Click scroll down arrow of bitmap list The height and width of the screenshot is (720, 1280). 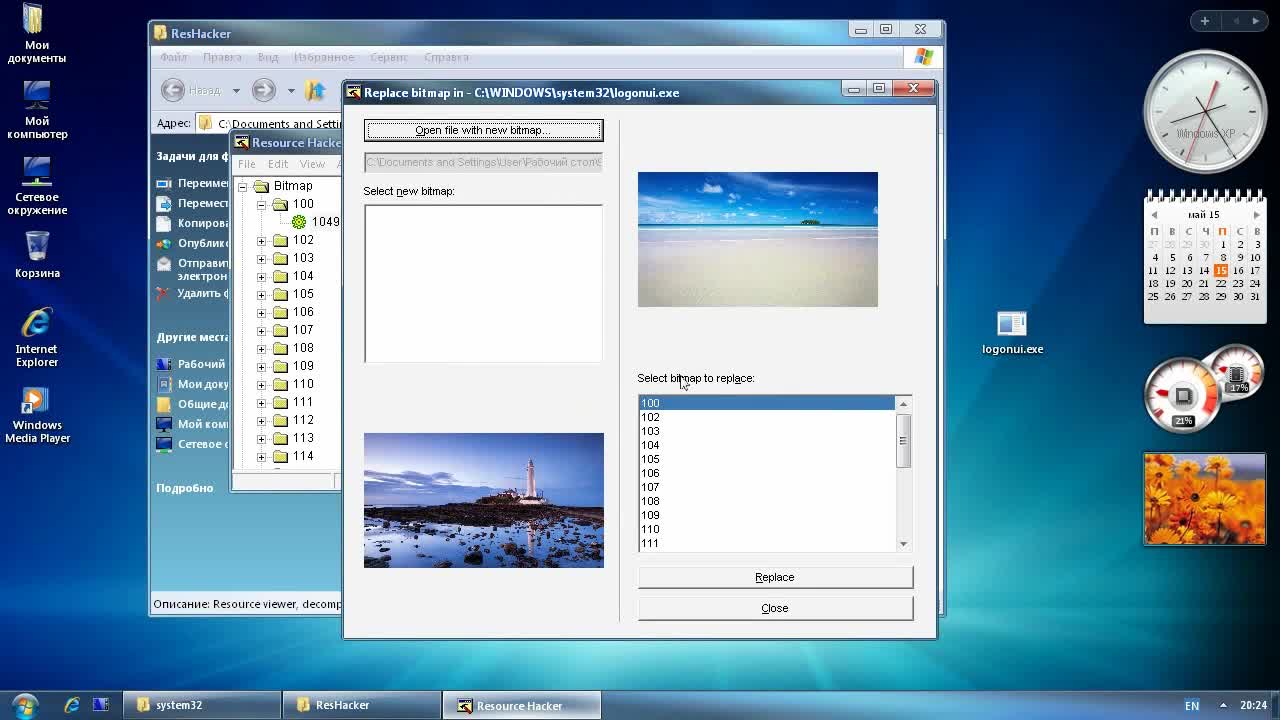pyautogui.click(x=903, y=544)
